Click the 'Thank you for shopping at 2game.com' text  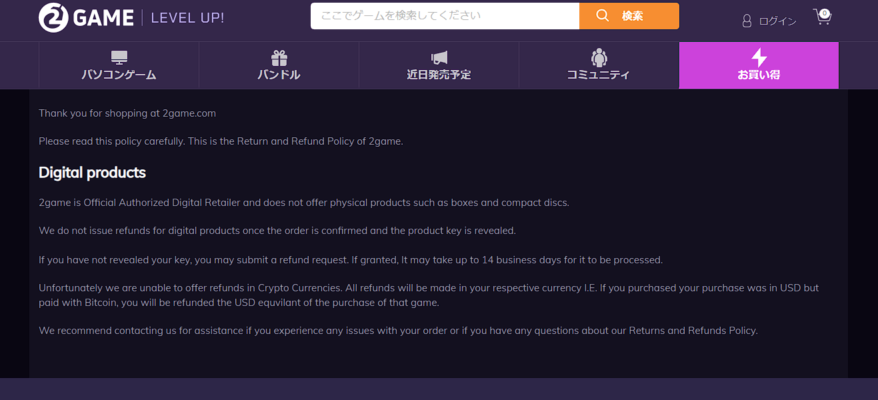(127, 113)
